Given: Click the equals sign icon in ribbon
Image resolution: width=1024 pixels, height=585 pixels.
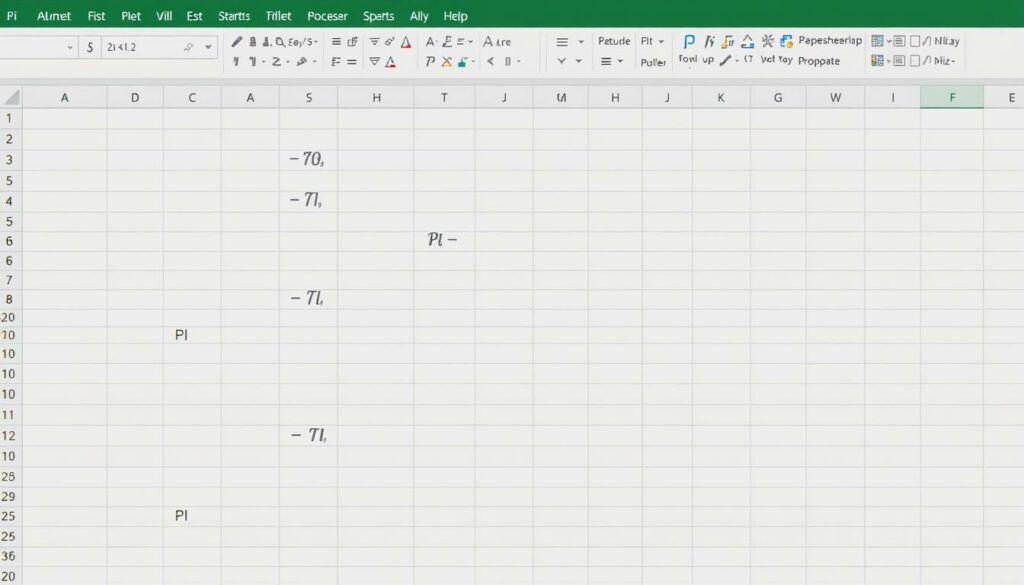Looking at the screenshot, I should [351, 62].
